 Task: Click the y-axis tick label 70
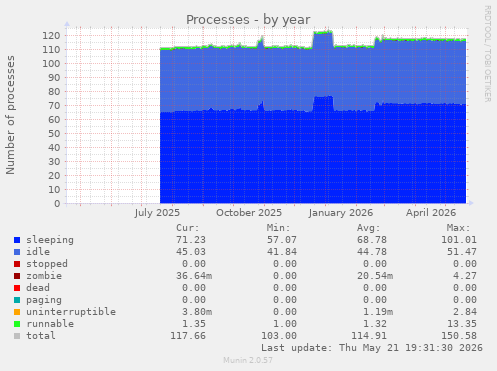(x=54, y=106)
